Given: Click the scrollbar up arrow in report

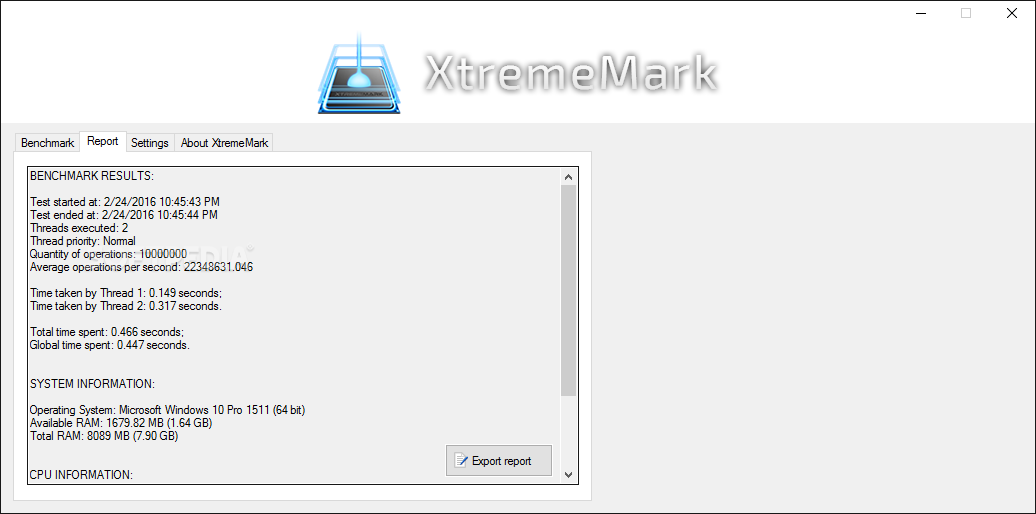Looking at the screenshot, I should click(568, 176).
